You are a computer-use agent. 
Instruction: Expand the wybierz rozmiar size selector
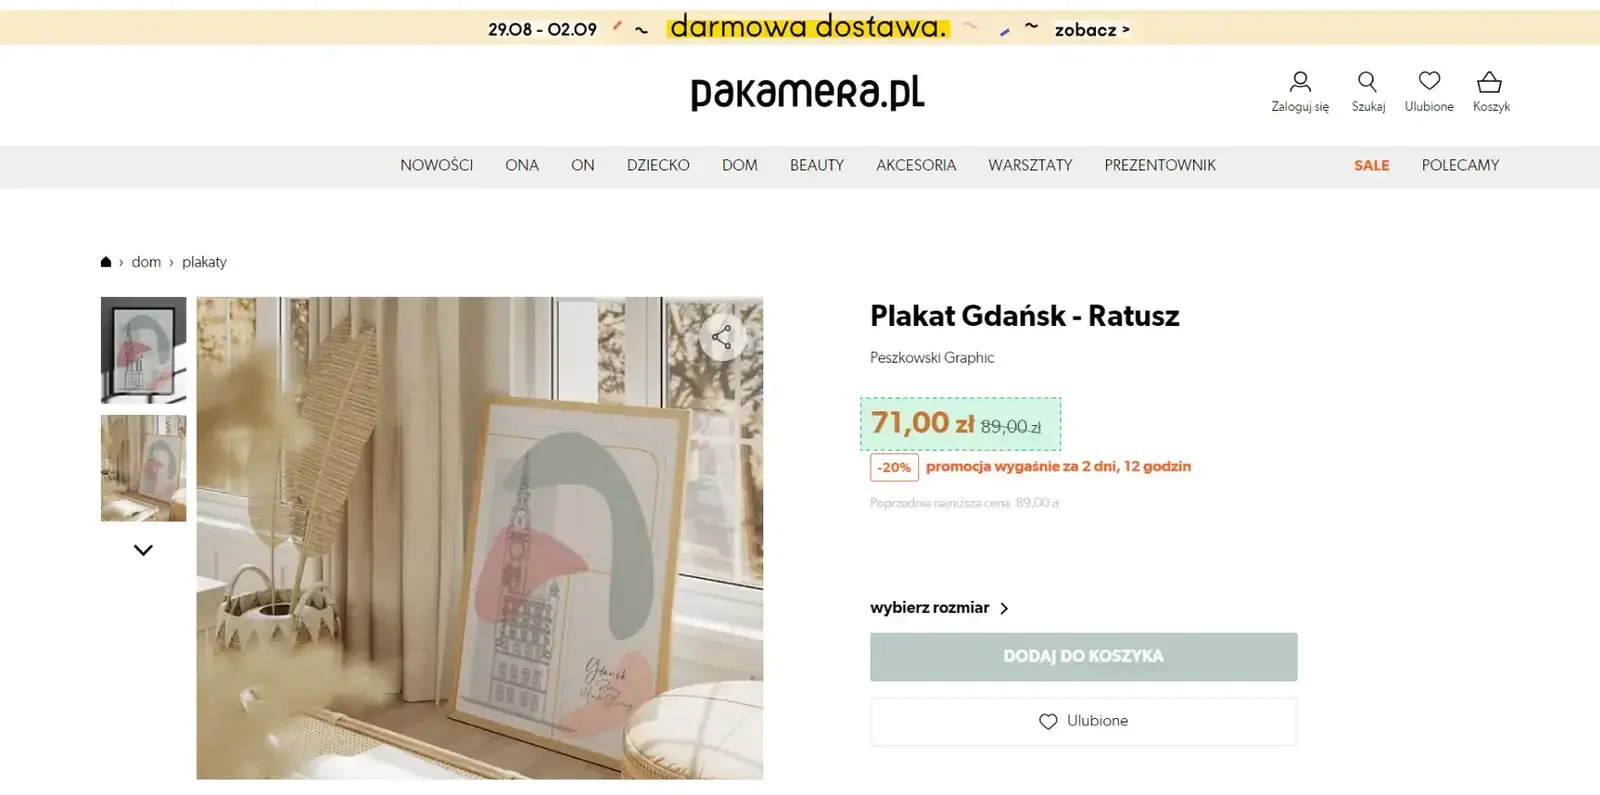point(939,608)
